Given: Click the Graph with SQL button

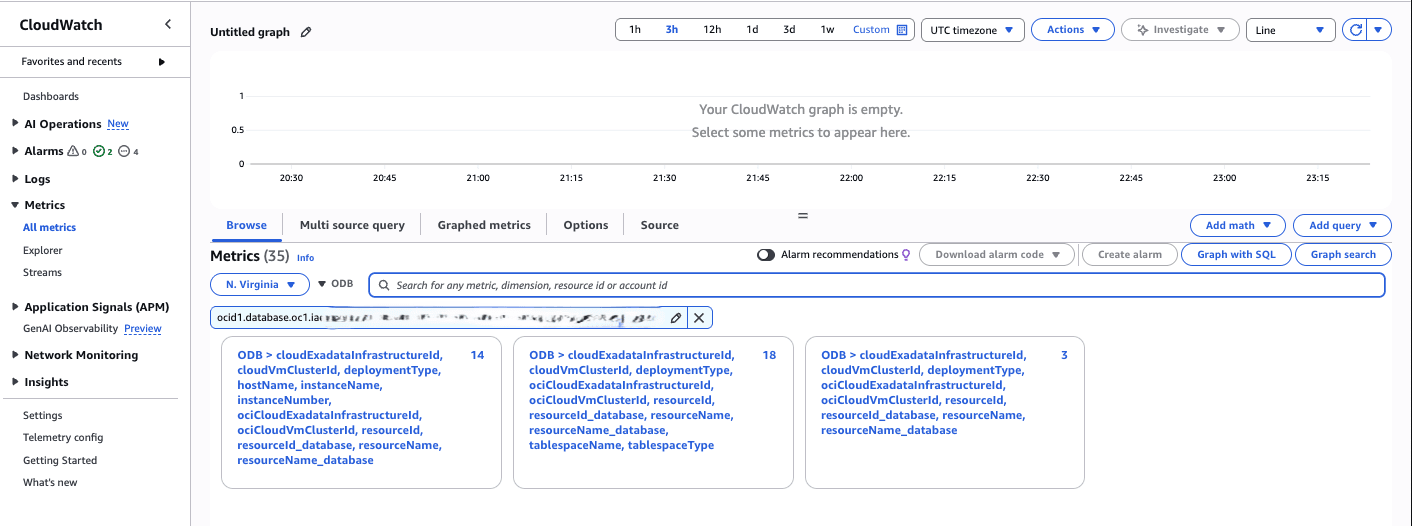Looking at the screenshot, I should click(x=1236, y=255).
